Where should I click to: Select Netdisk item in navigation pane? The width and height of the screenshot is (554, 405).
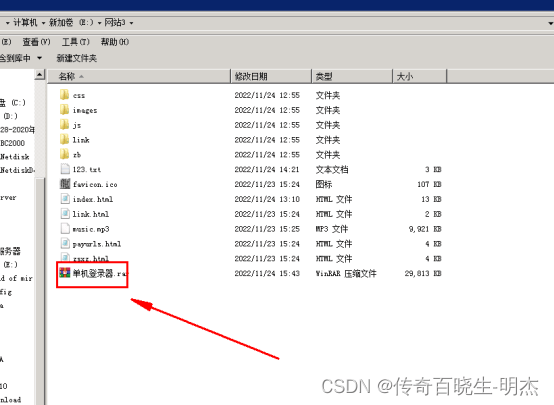pyautogui.click(x=15, y=157)
